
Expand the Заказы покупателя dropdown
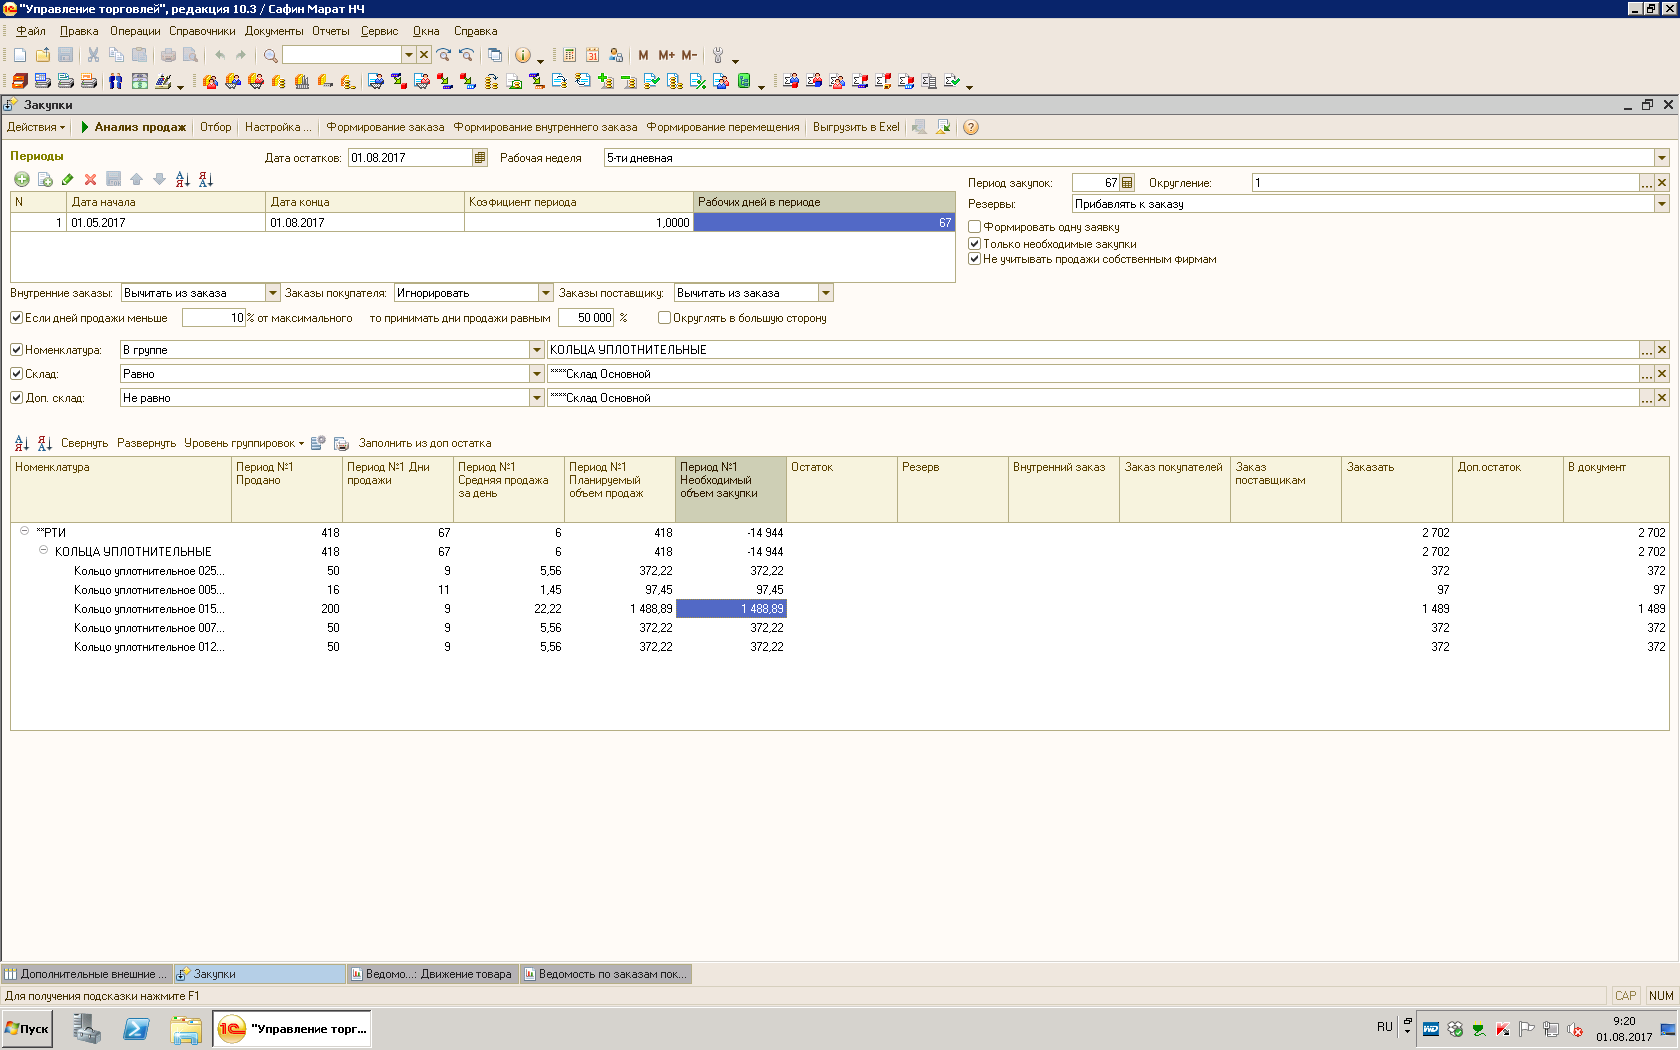[546, 293]
